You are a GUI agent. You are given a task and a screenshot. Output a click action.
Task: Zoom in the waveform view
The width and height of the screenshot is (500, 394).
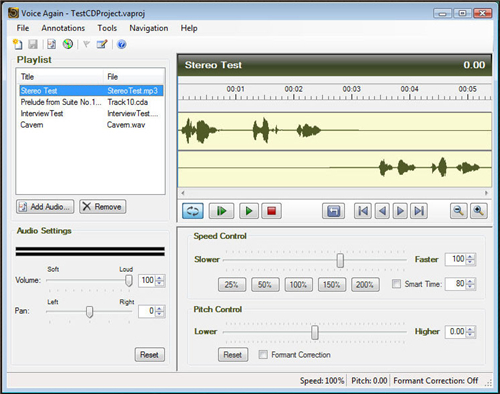coord(479,211)
